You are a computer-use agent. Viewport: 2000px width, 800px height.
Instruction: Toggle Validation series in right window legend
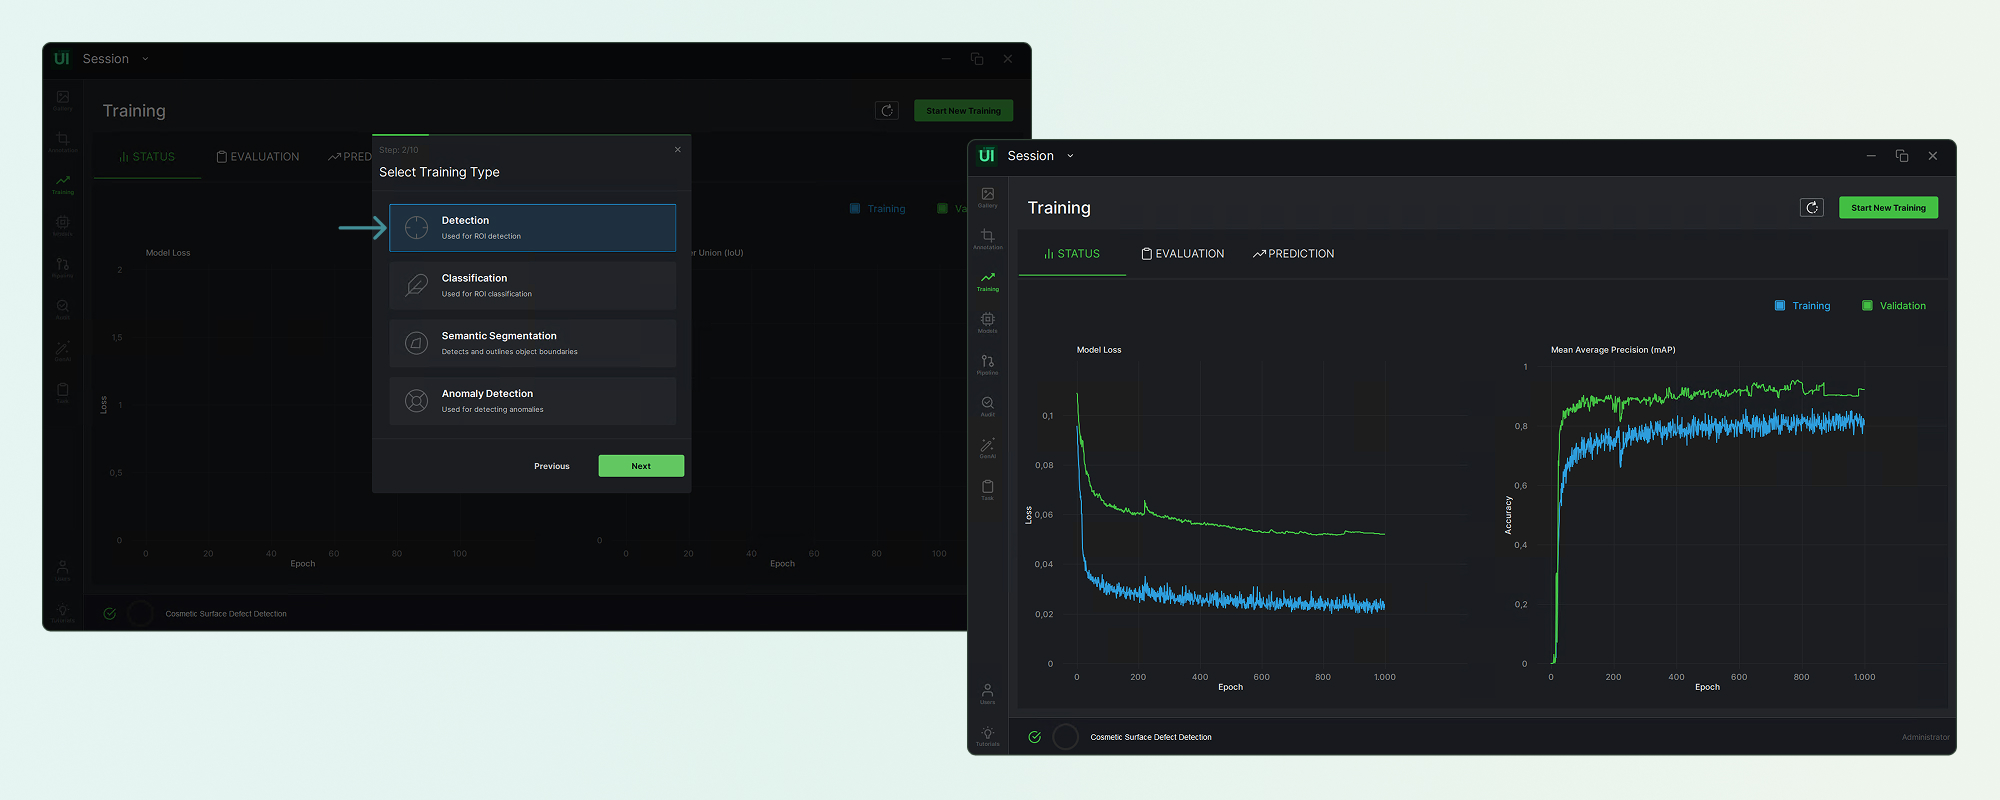pyautogui.click(x=1893, y=306)
